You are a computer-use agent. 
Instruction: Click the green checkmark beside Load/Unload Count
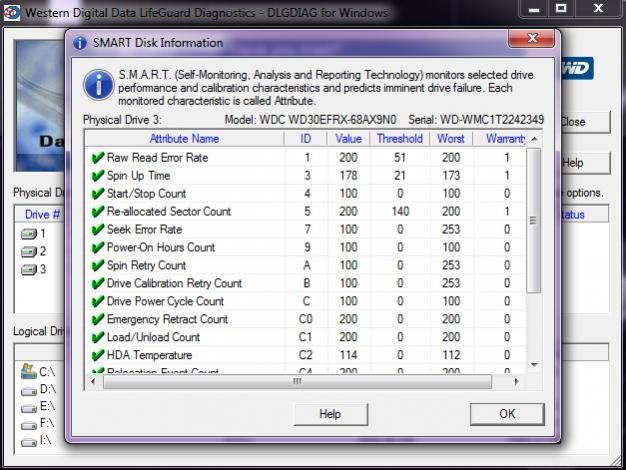pyautogui.click(x=98, y=337)
